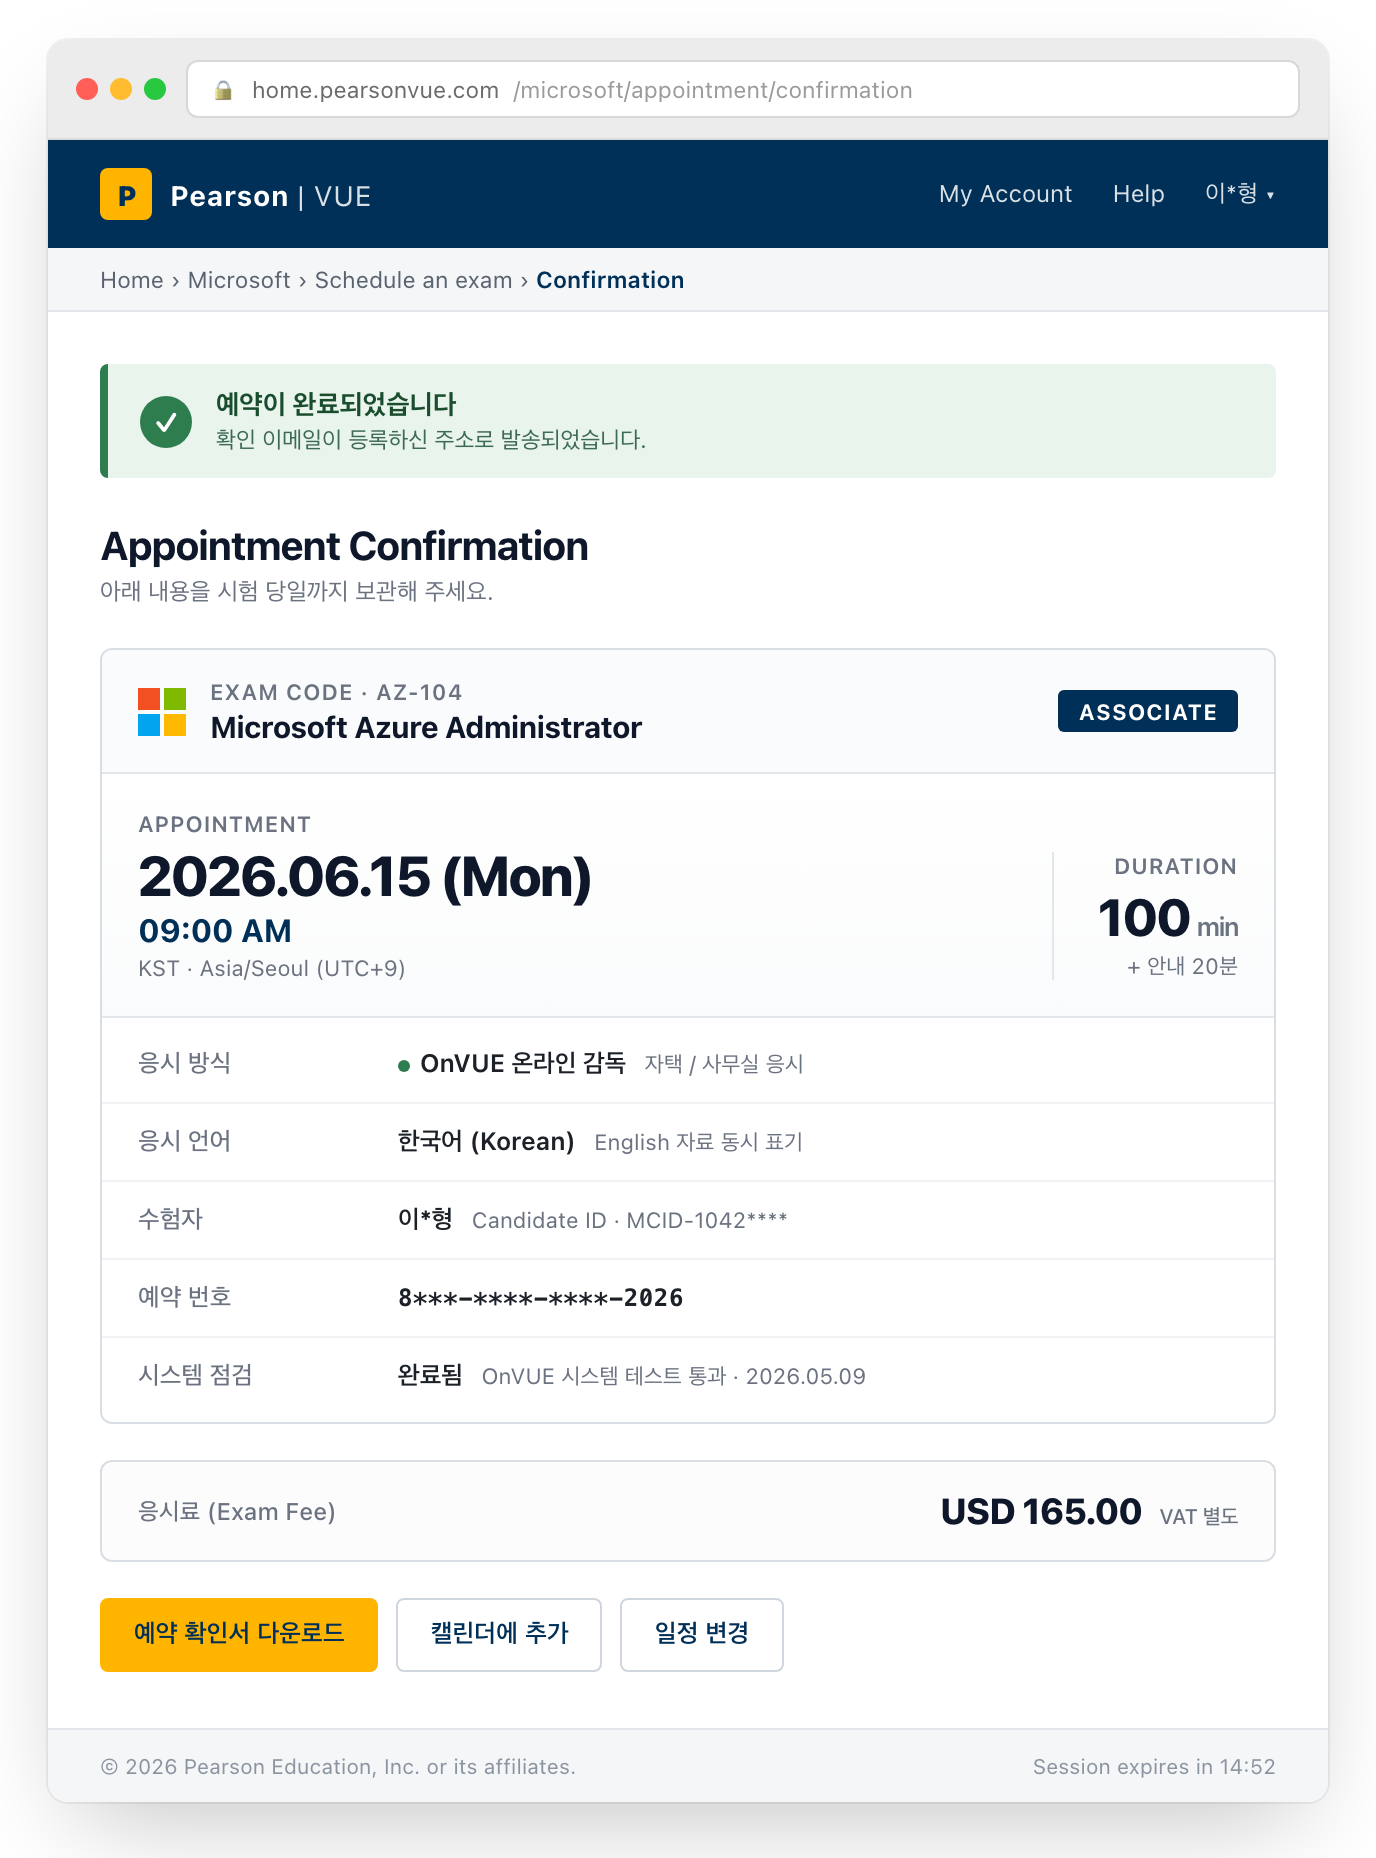The height and width of the screenshot is (1858, 1376).
Task: Click the ASSOCIATE badge
Action: point(1148,711)
